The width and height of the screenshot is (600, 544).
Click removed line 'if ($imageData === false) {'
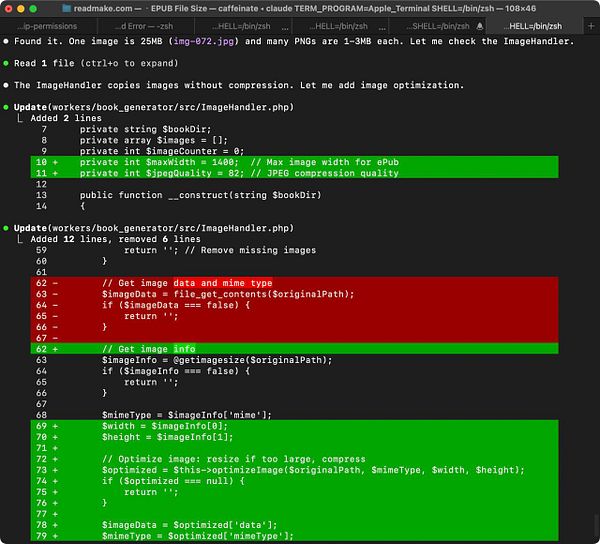[176, 305]
